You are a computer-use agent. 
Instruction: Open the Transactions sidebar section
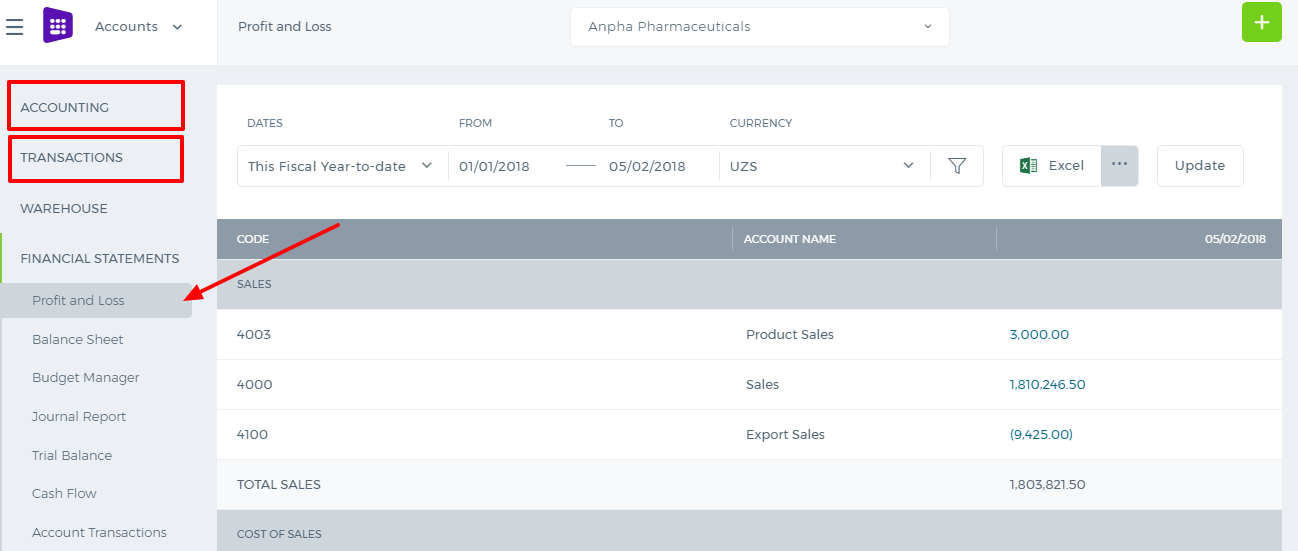tap(96, 158)
